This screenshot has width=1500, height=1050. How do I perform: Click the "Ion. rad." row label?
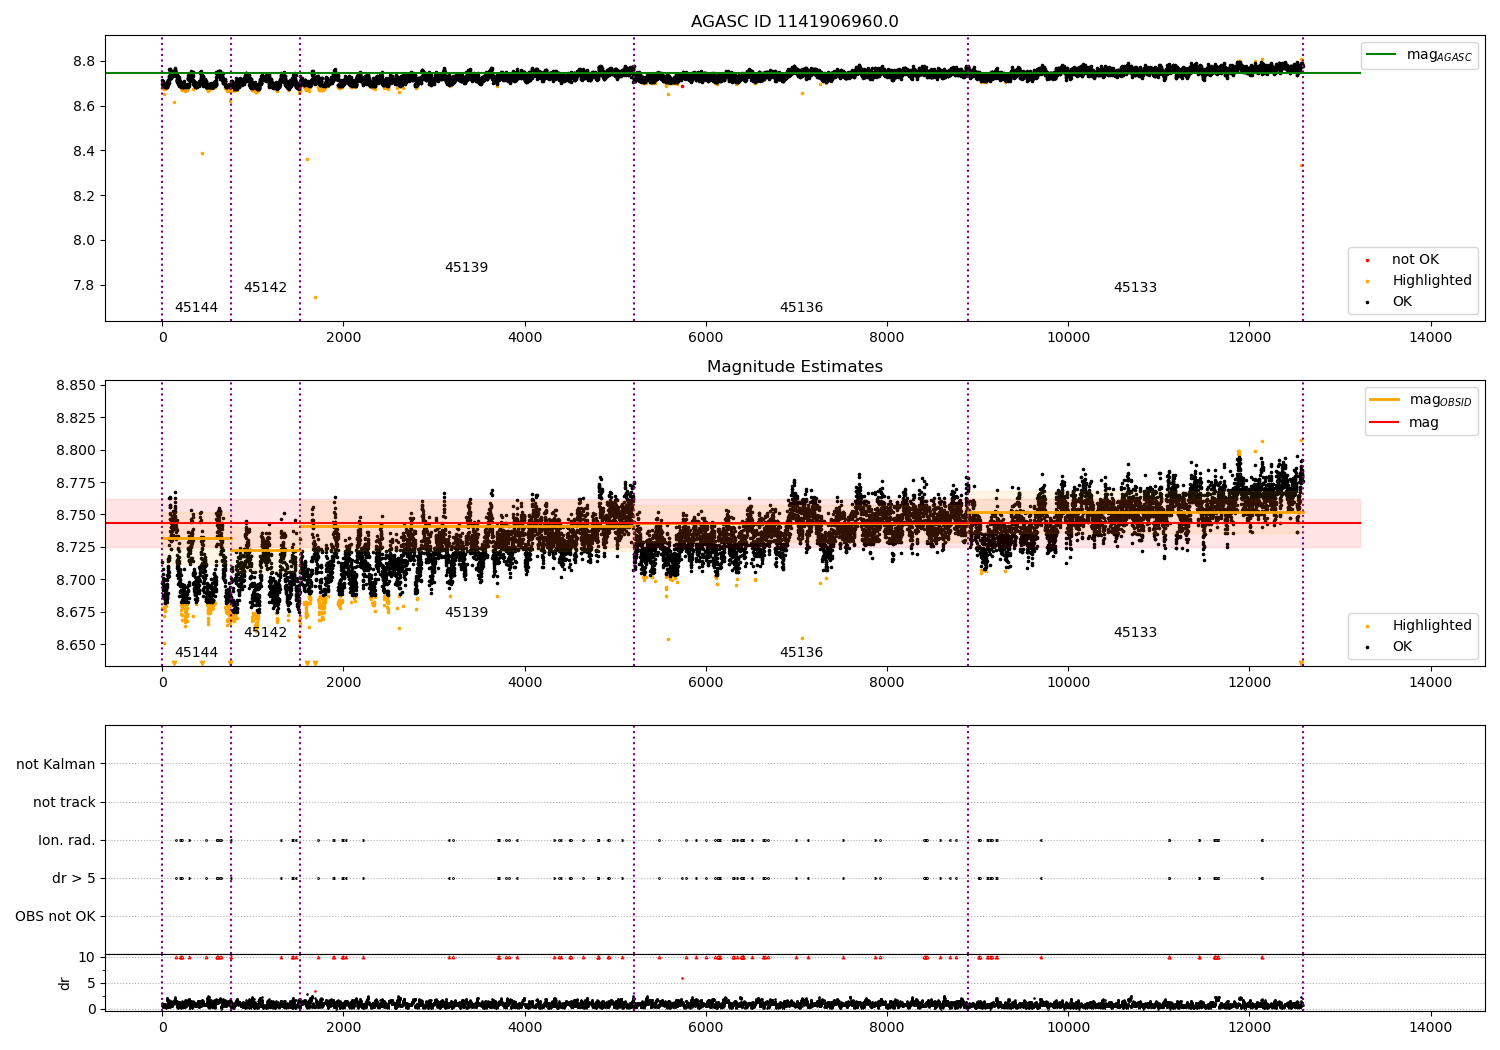[x=67, y=840]
